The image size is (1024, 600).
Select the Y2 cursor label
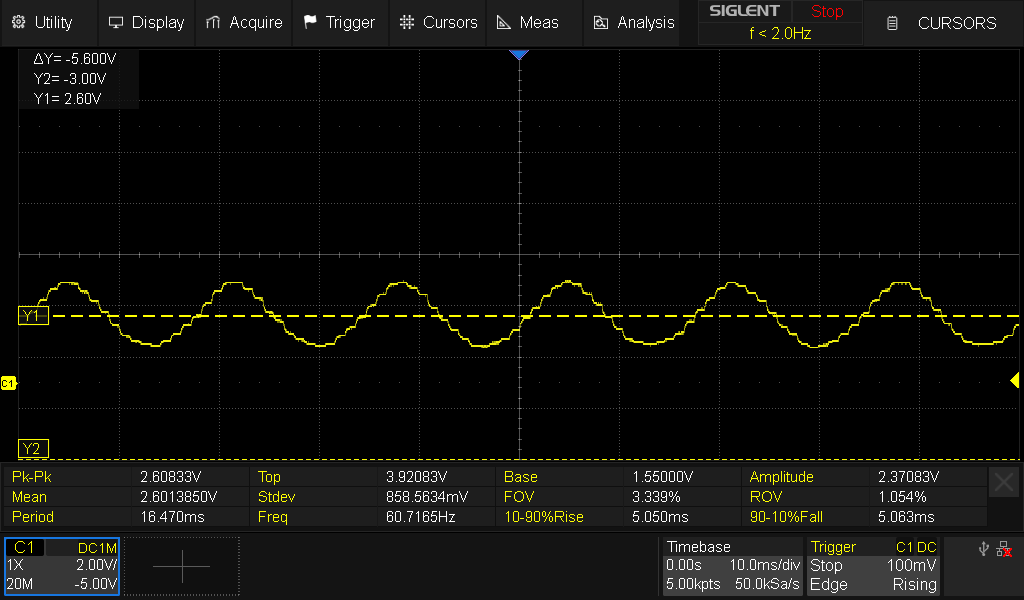(x=33, y=449)
